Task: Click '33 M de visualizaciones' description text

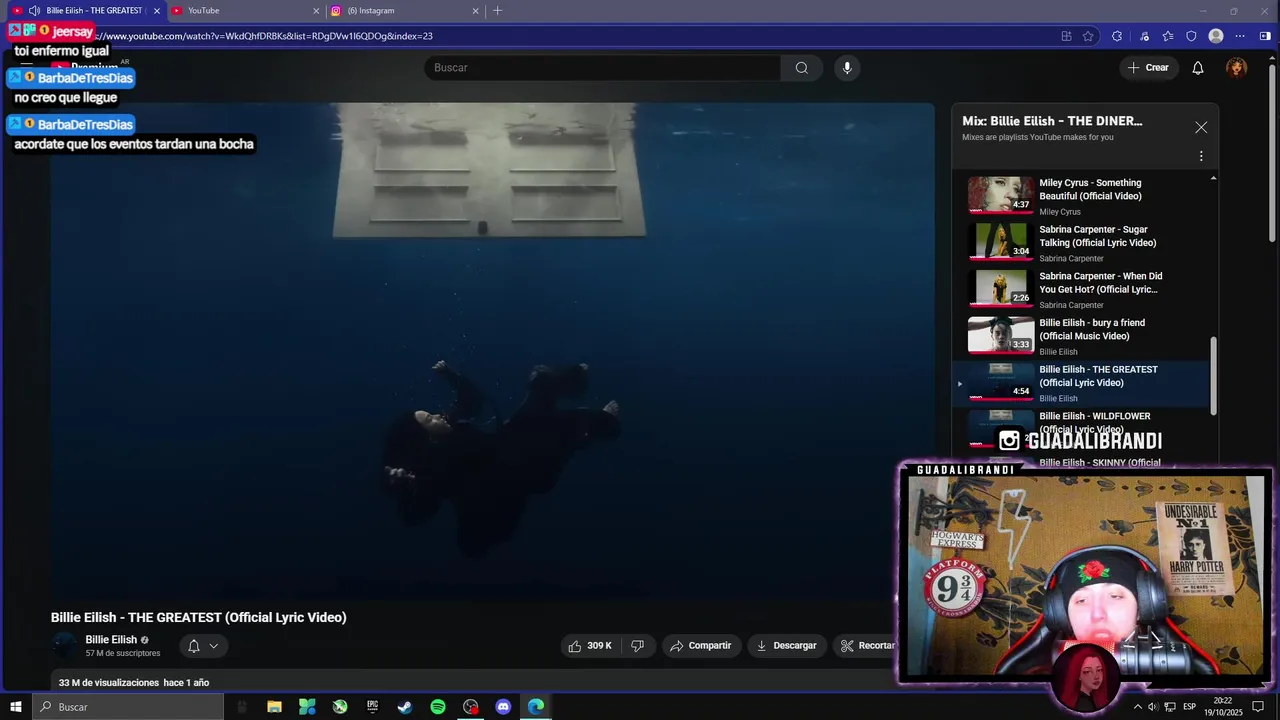Action: pyautogui.click(x=109, y=683)
